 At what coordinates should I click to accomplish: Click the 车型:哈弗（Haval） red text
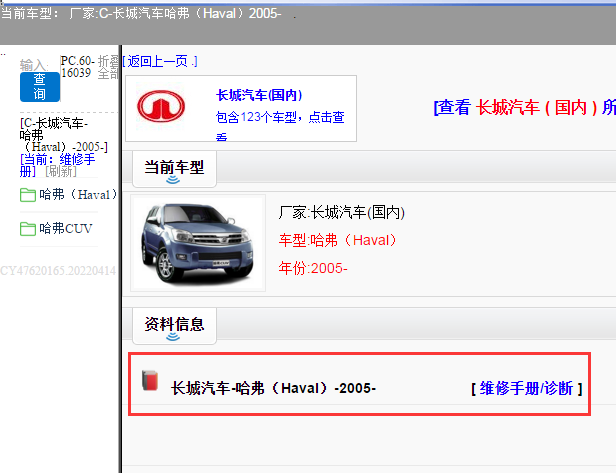[338, 240]
